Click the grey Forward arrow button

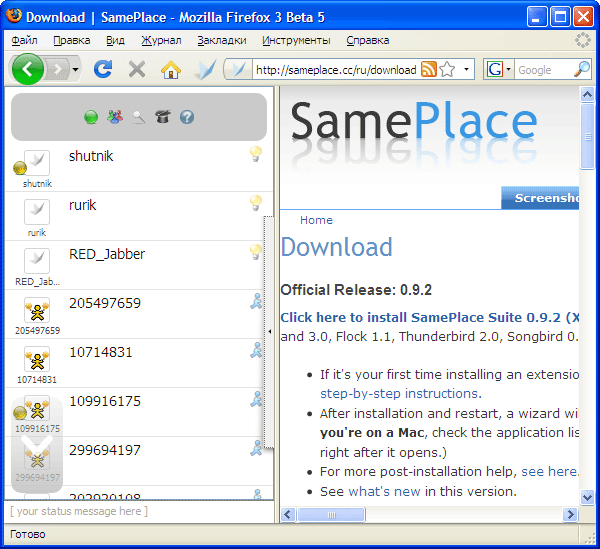[x=58, y=69]
